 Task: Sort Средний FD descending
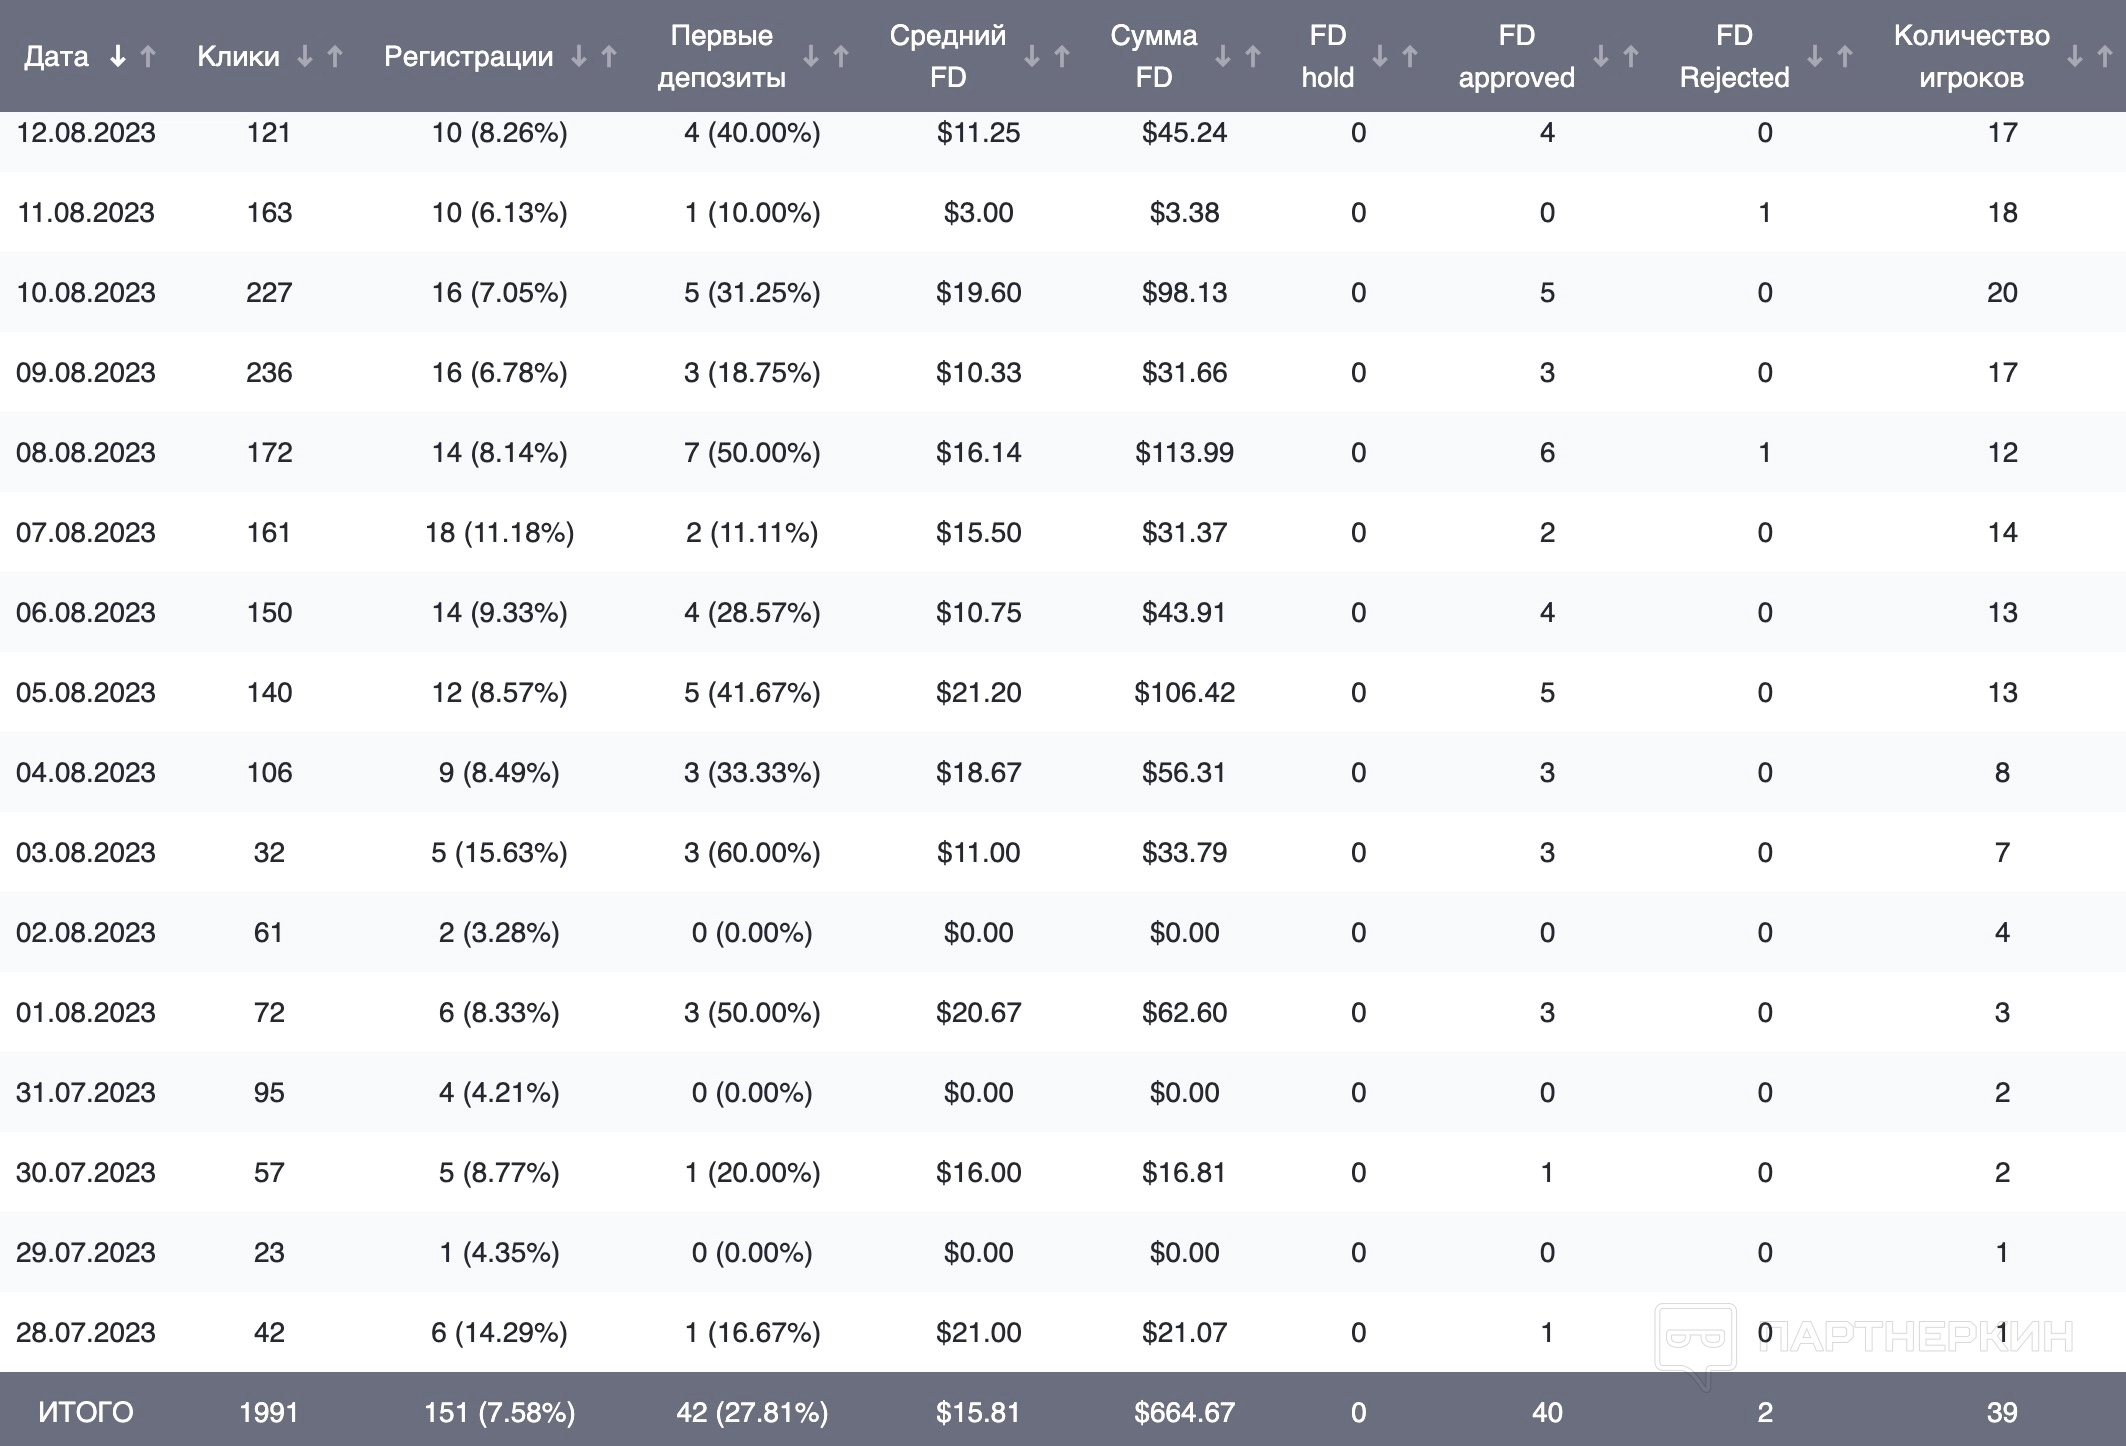pyautogui.click(x=1032, y=57)
